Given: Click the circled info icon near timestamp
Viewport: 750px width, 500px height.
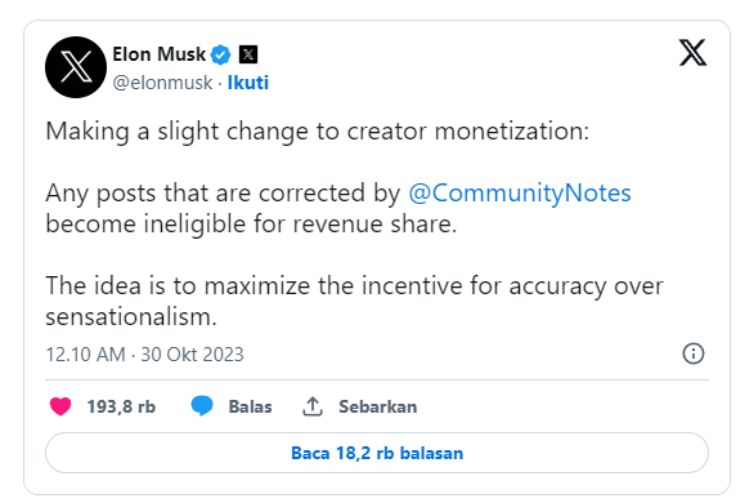Looking at the screenshot, I should point(693,354).
